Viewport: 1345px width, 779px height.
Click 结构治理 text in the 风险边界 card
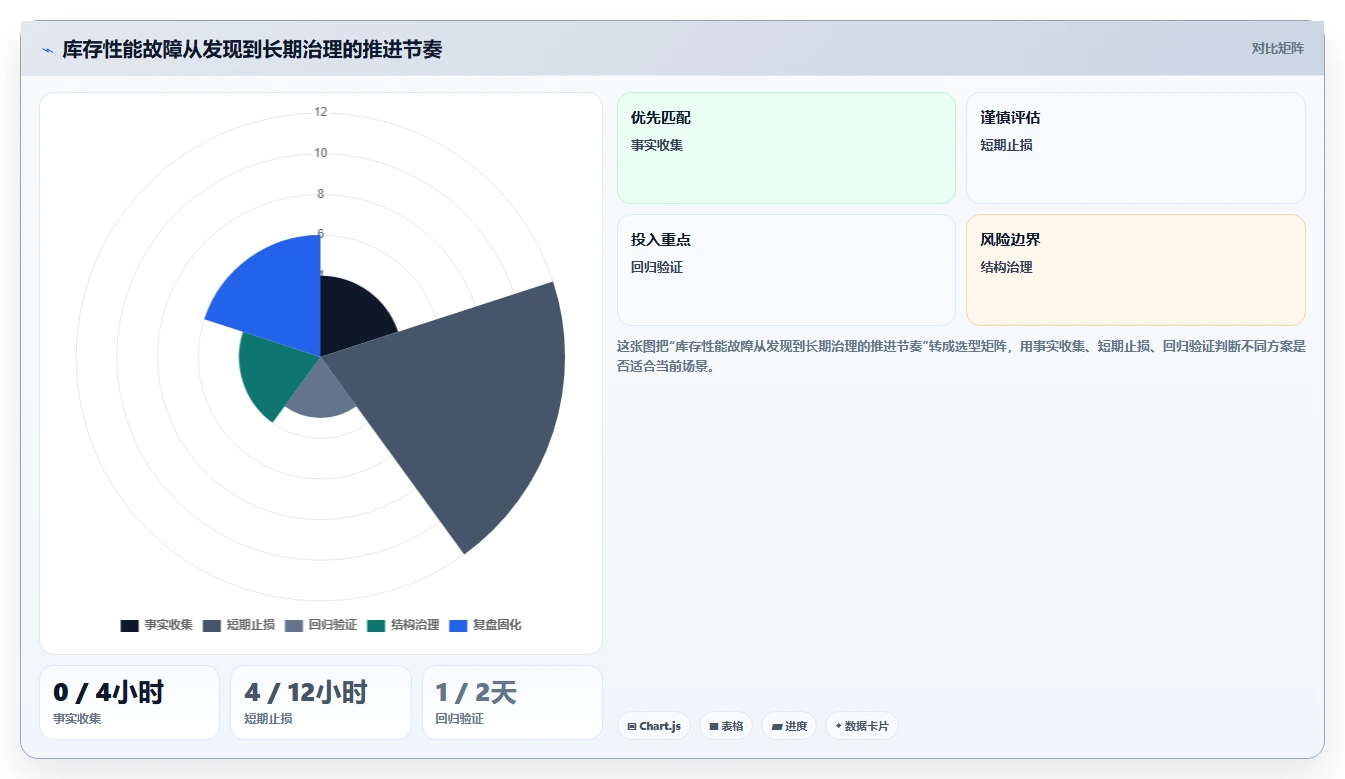pyautogui.click(x=1006, y=267)
